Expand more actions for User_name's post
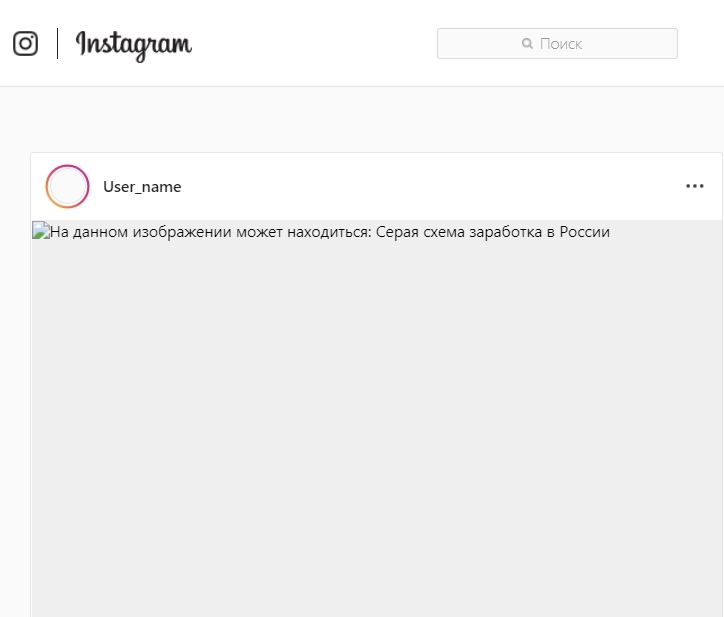Viewport: 724px width, 617px height. point(694,186)
